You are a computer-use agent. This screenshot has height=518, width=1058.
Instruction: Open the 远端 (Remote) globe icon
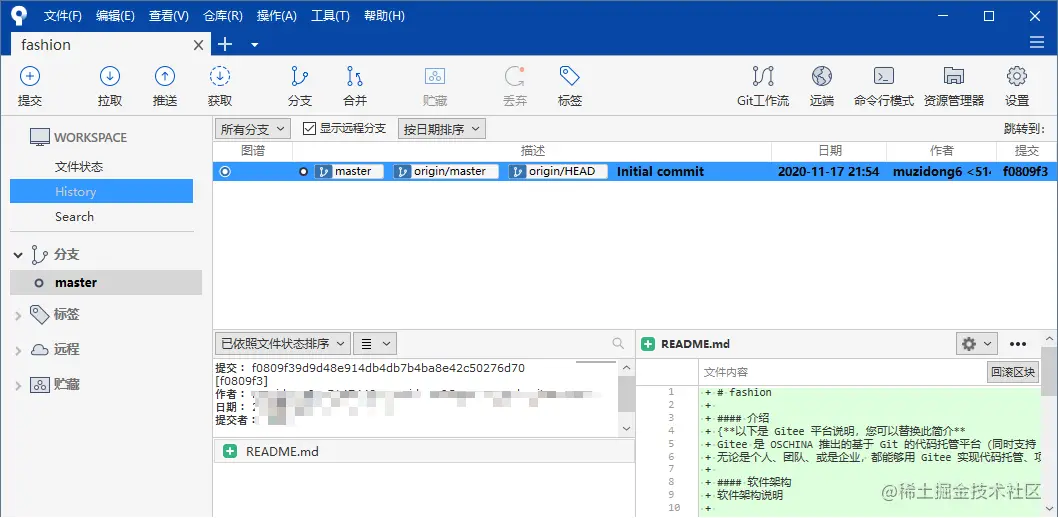821,76
